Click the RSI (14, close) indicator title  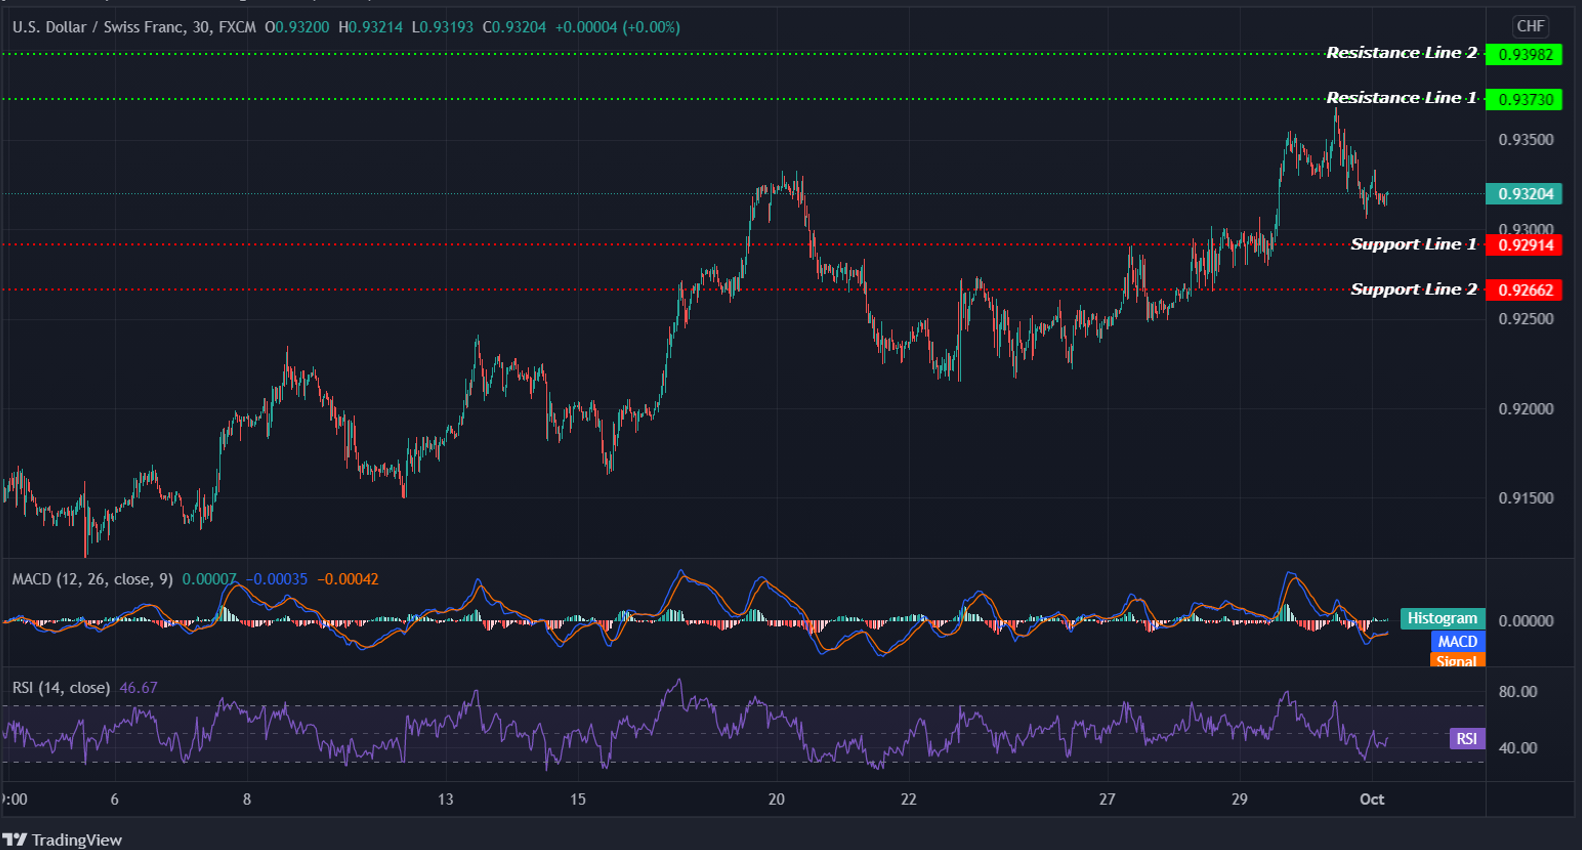(61, 688)
